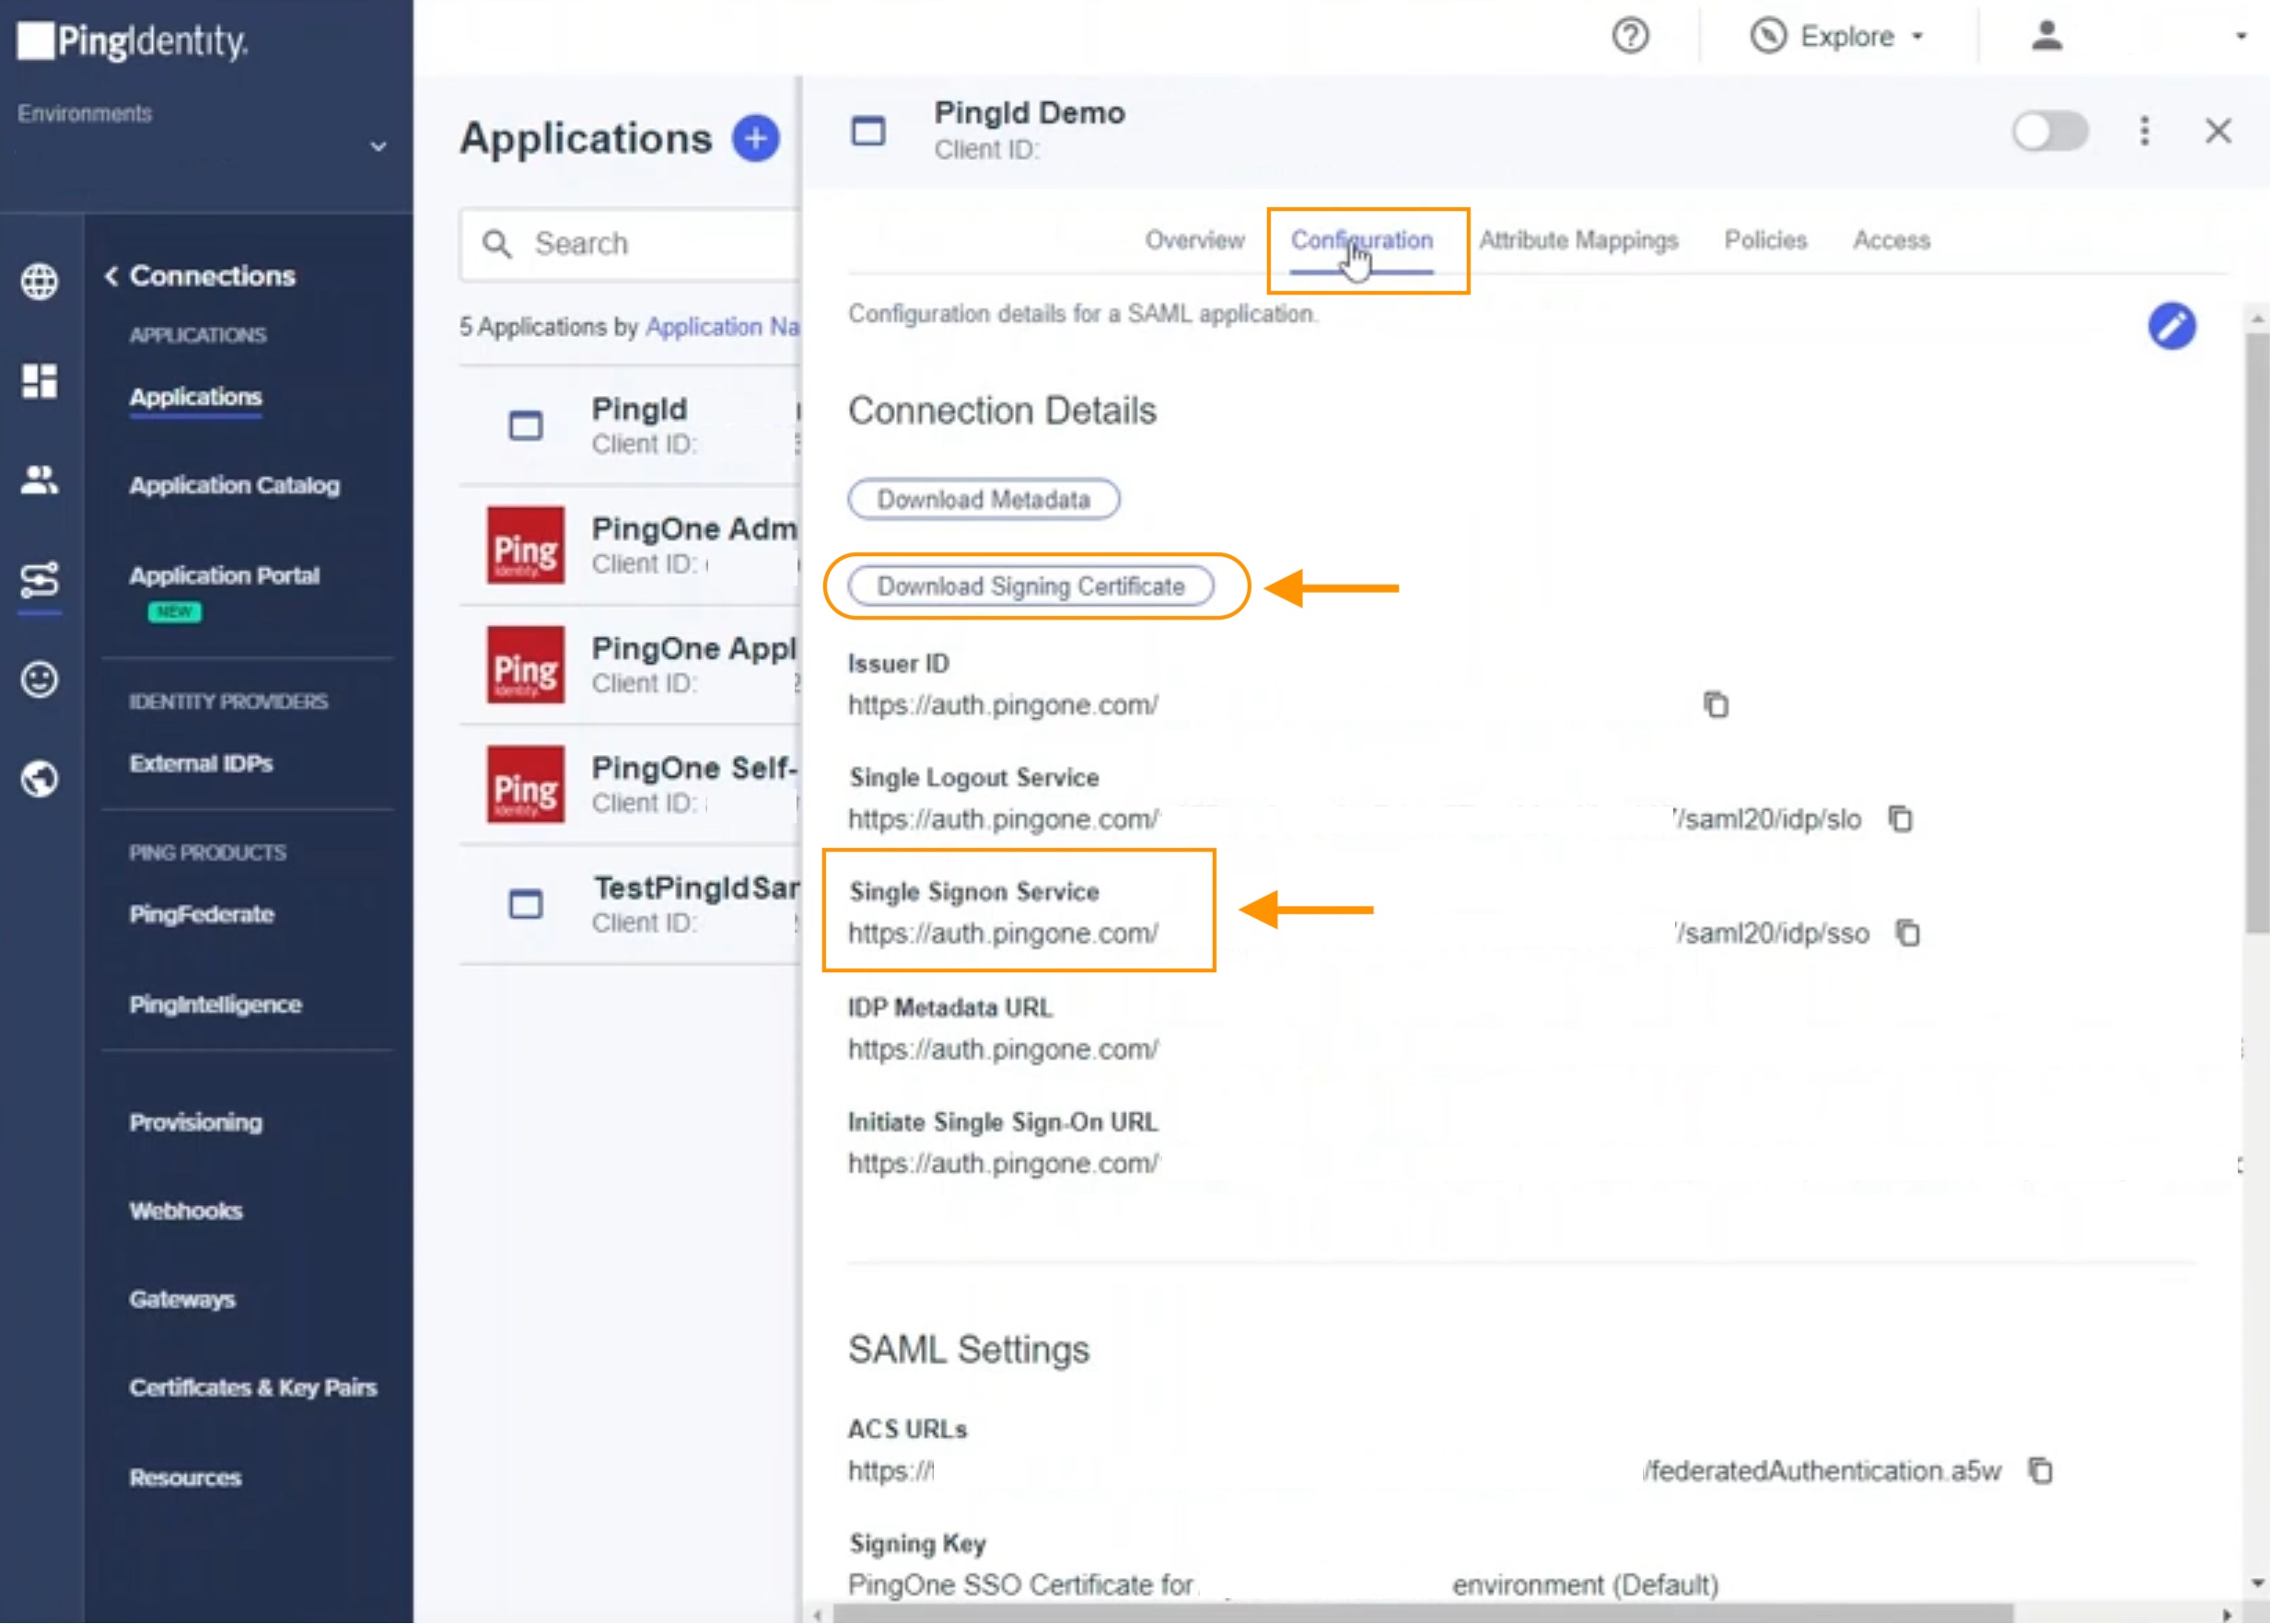Image resolution: width=2270 pixels, height=1624 pixels.
Task: Expand the user account dropdown arrow
Action: coord(2241,37)
